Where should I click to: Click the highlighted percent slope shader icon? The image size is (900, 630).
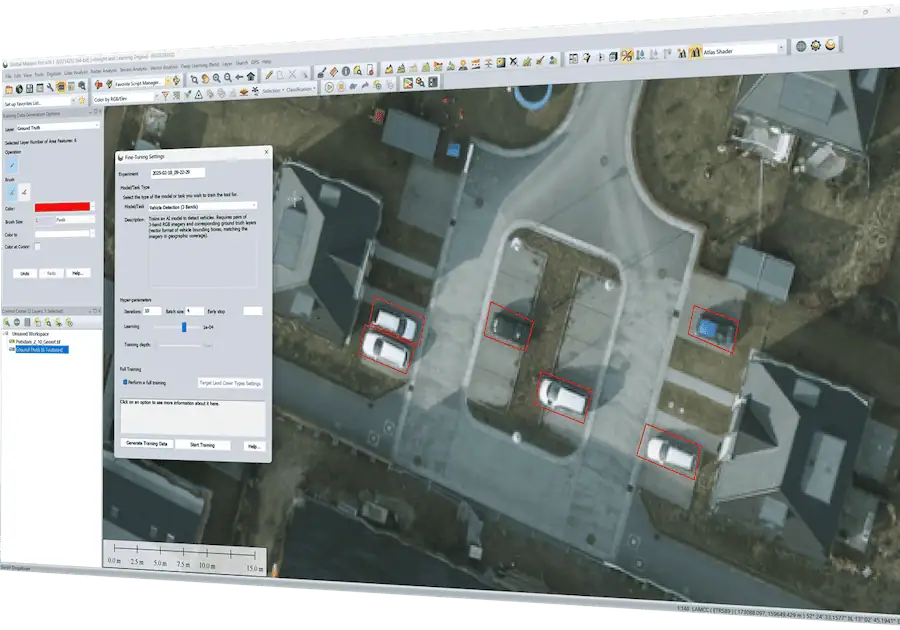627,56
